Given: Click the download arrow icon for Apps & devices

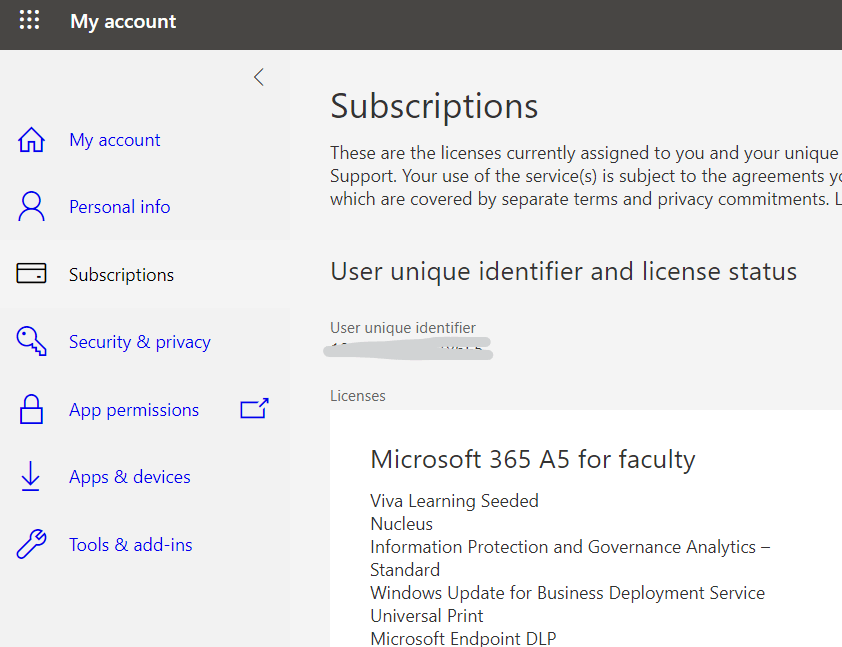Looking at the screenshot, I should pyautogui.click(x=31, y=476).
